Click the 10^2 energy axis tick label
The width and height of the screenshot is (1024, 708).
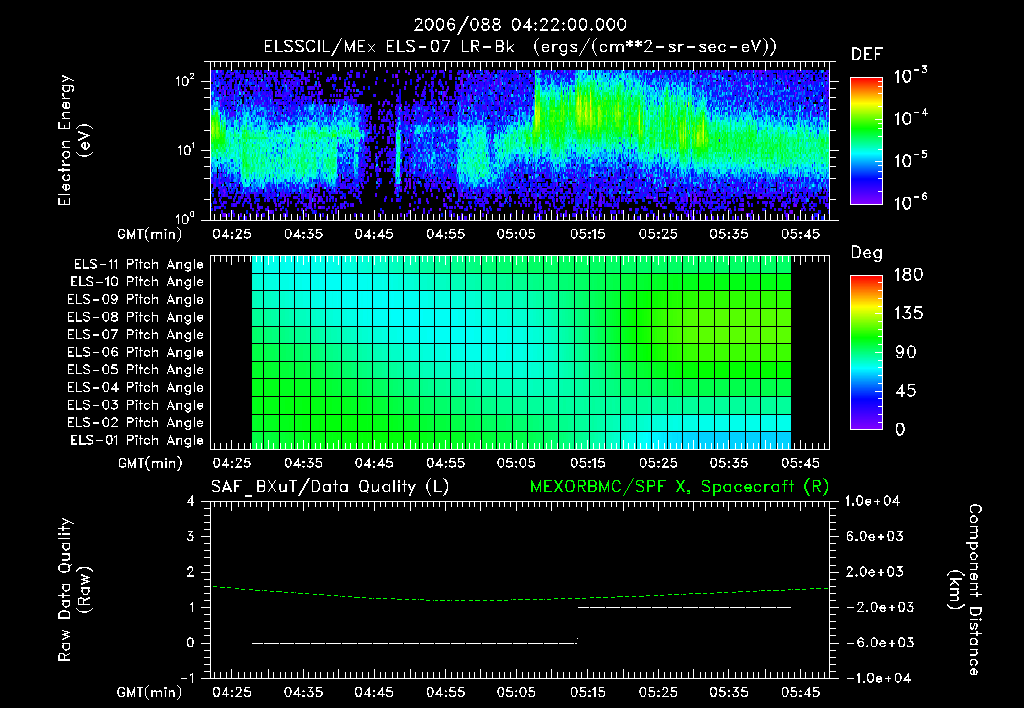coord(185,81)
